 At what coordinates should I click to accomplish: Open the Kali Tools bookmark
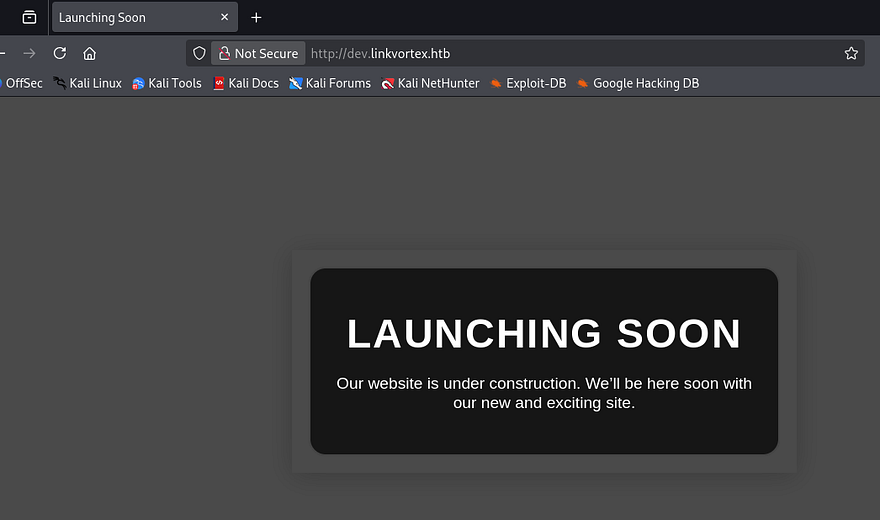click(x=167, y=83)
